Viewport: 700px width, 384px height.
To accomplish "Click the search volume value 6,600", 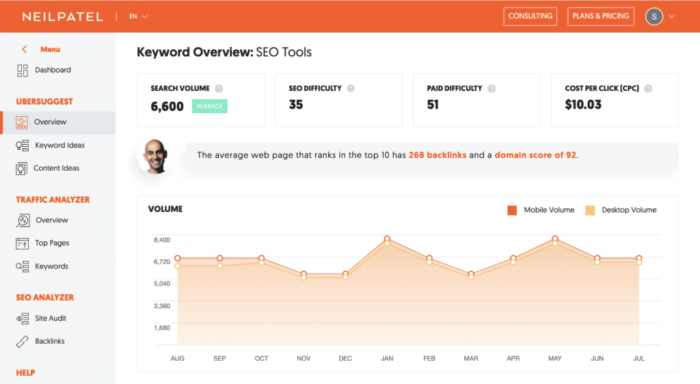I will (x=167, y=107).
